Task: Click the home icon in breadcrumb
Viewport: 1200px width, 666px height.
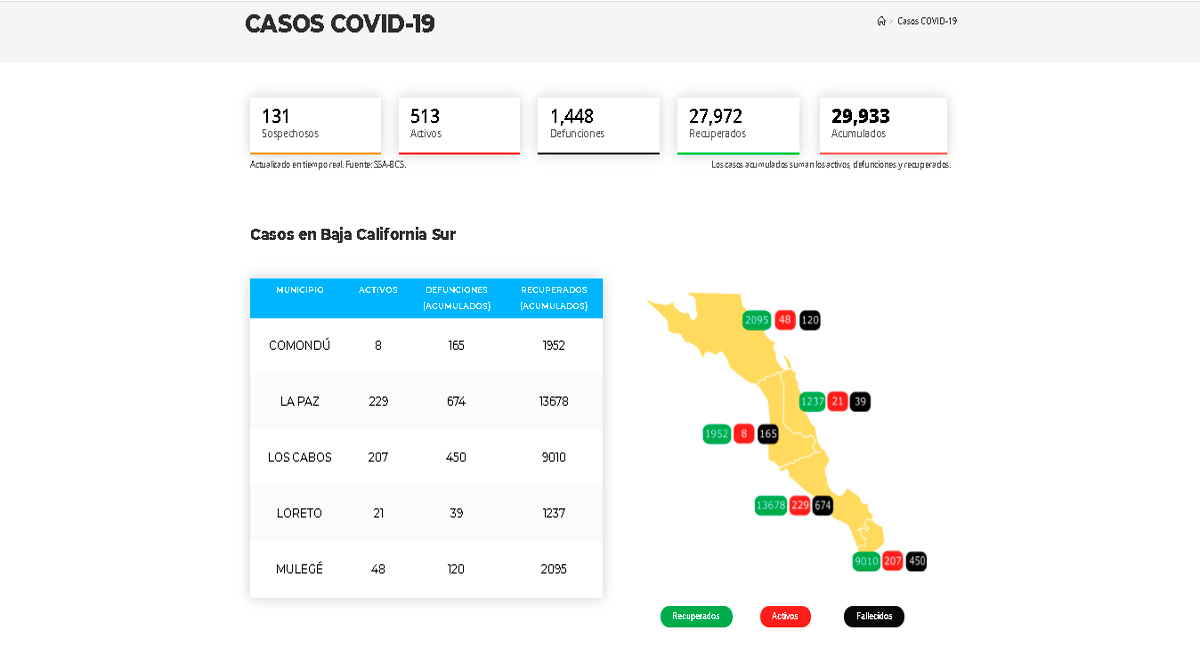Action: click(881, 21)
